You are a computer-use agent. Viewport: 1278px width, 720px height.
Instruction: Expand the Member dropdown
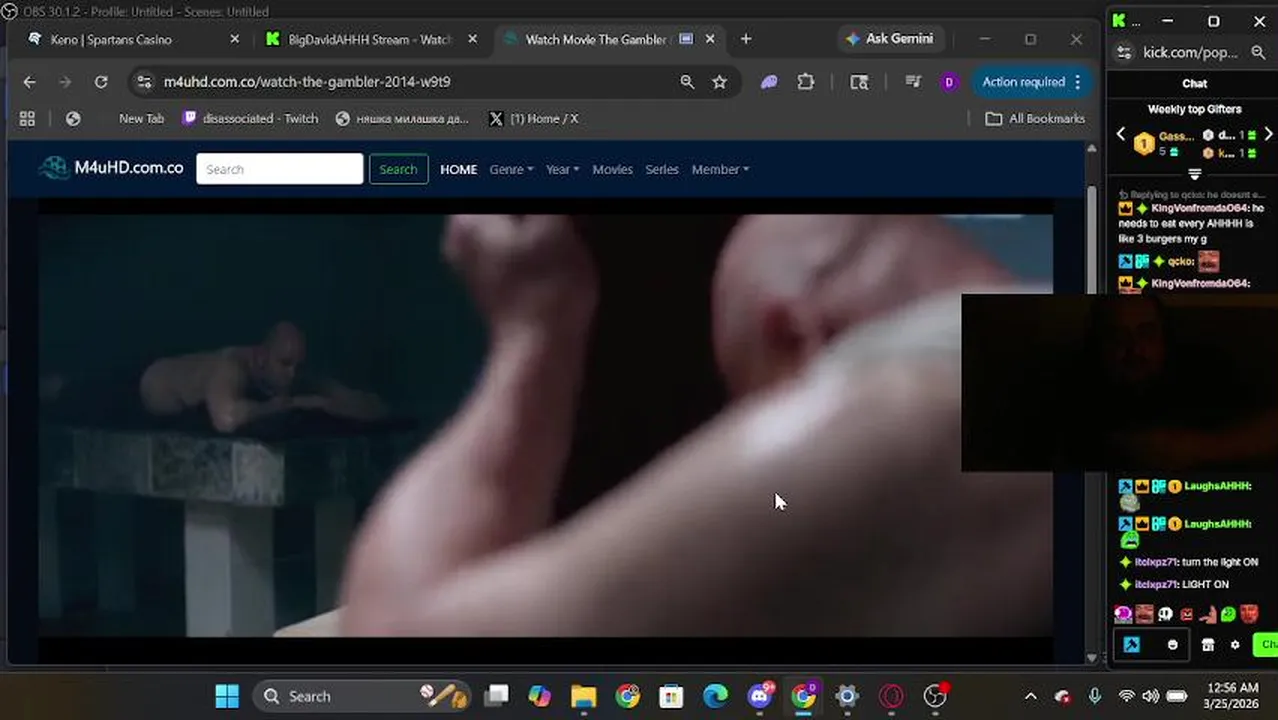pyautogui.click(x=720, y=169)
